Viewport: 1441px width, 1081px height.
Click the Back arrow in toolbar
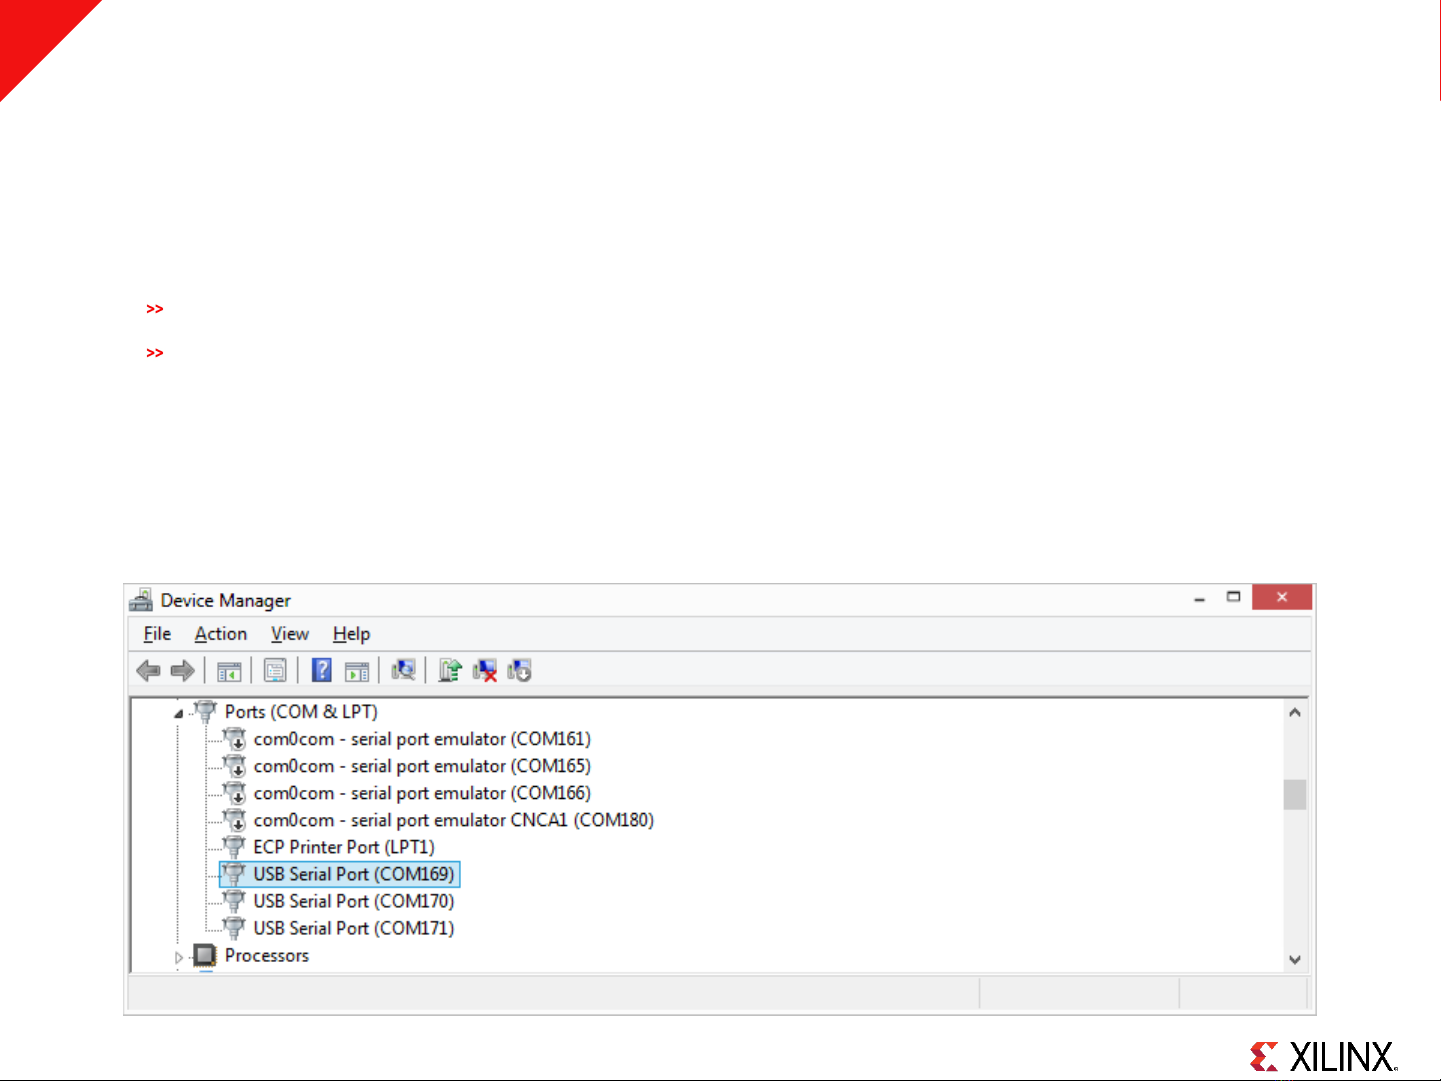[x=148, y=671]
